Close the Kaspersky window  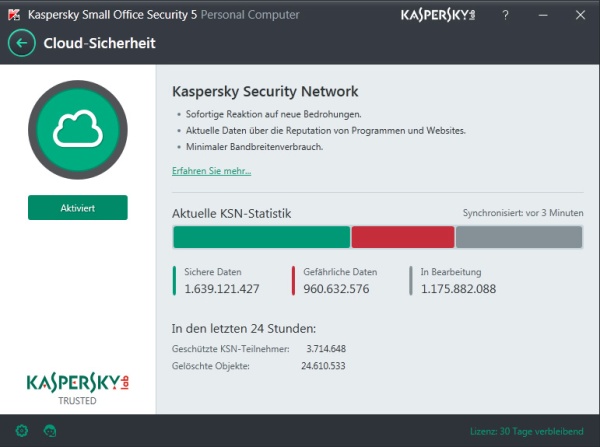pyautogui.click(x=580, y=15)
